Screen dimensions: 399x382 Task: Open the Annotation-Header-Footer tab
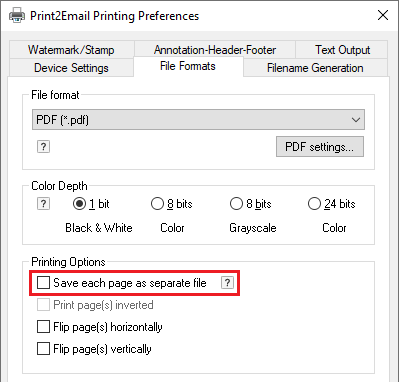[x=215, y=50]
